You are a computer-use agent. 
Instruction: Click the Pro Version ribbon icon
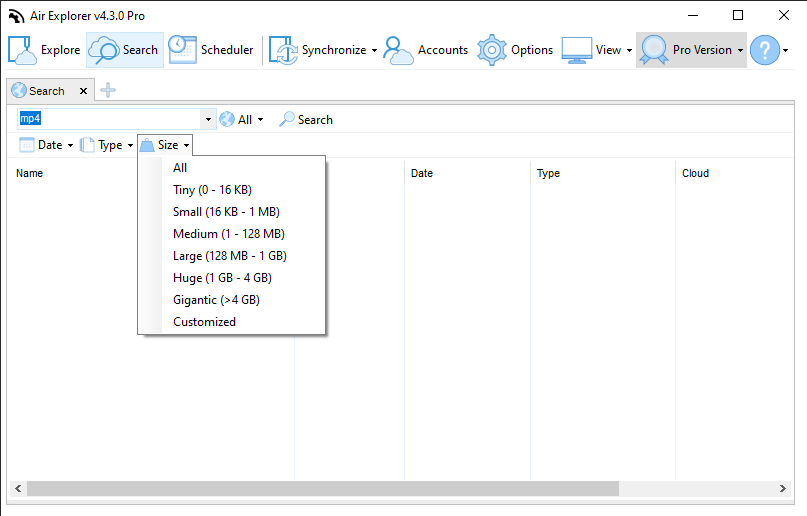pyautogui.click(x=654, y=50)
